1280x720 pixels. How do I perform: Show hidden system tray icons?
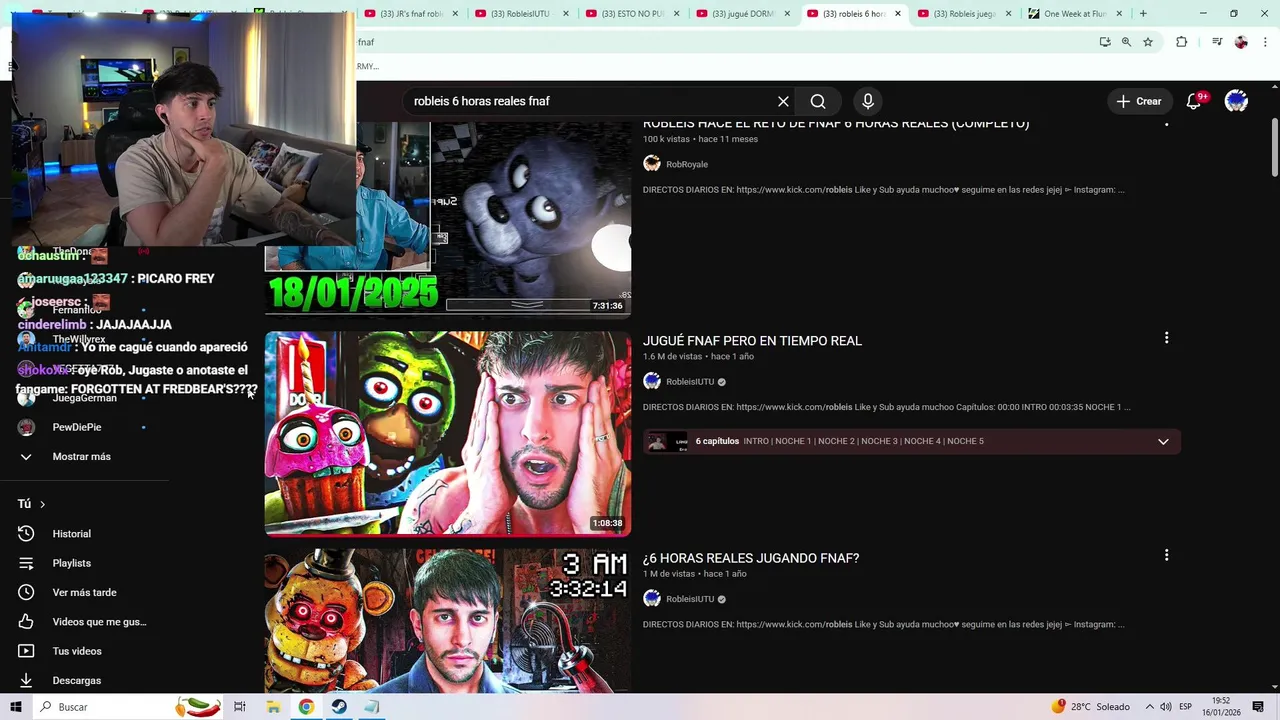1148,707
